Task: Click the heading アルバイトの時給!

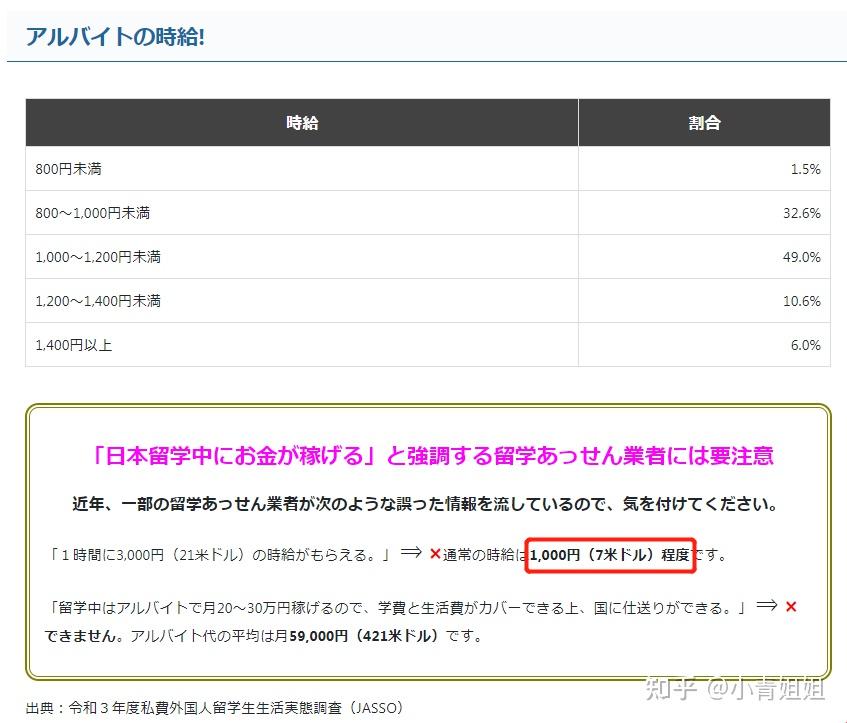Action: tap(115, 37)
